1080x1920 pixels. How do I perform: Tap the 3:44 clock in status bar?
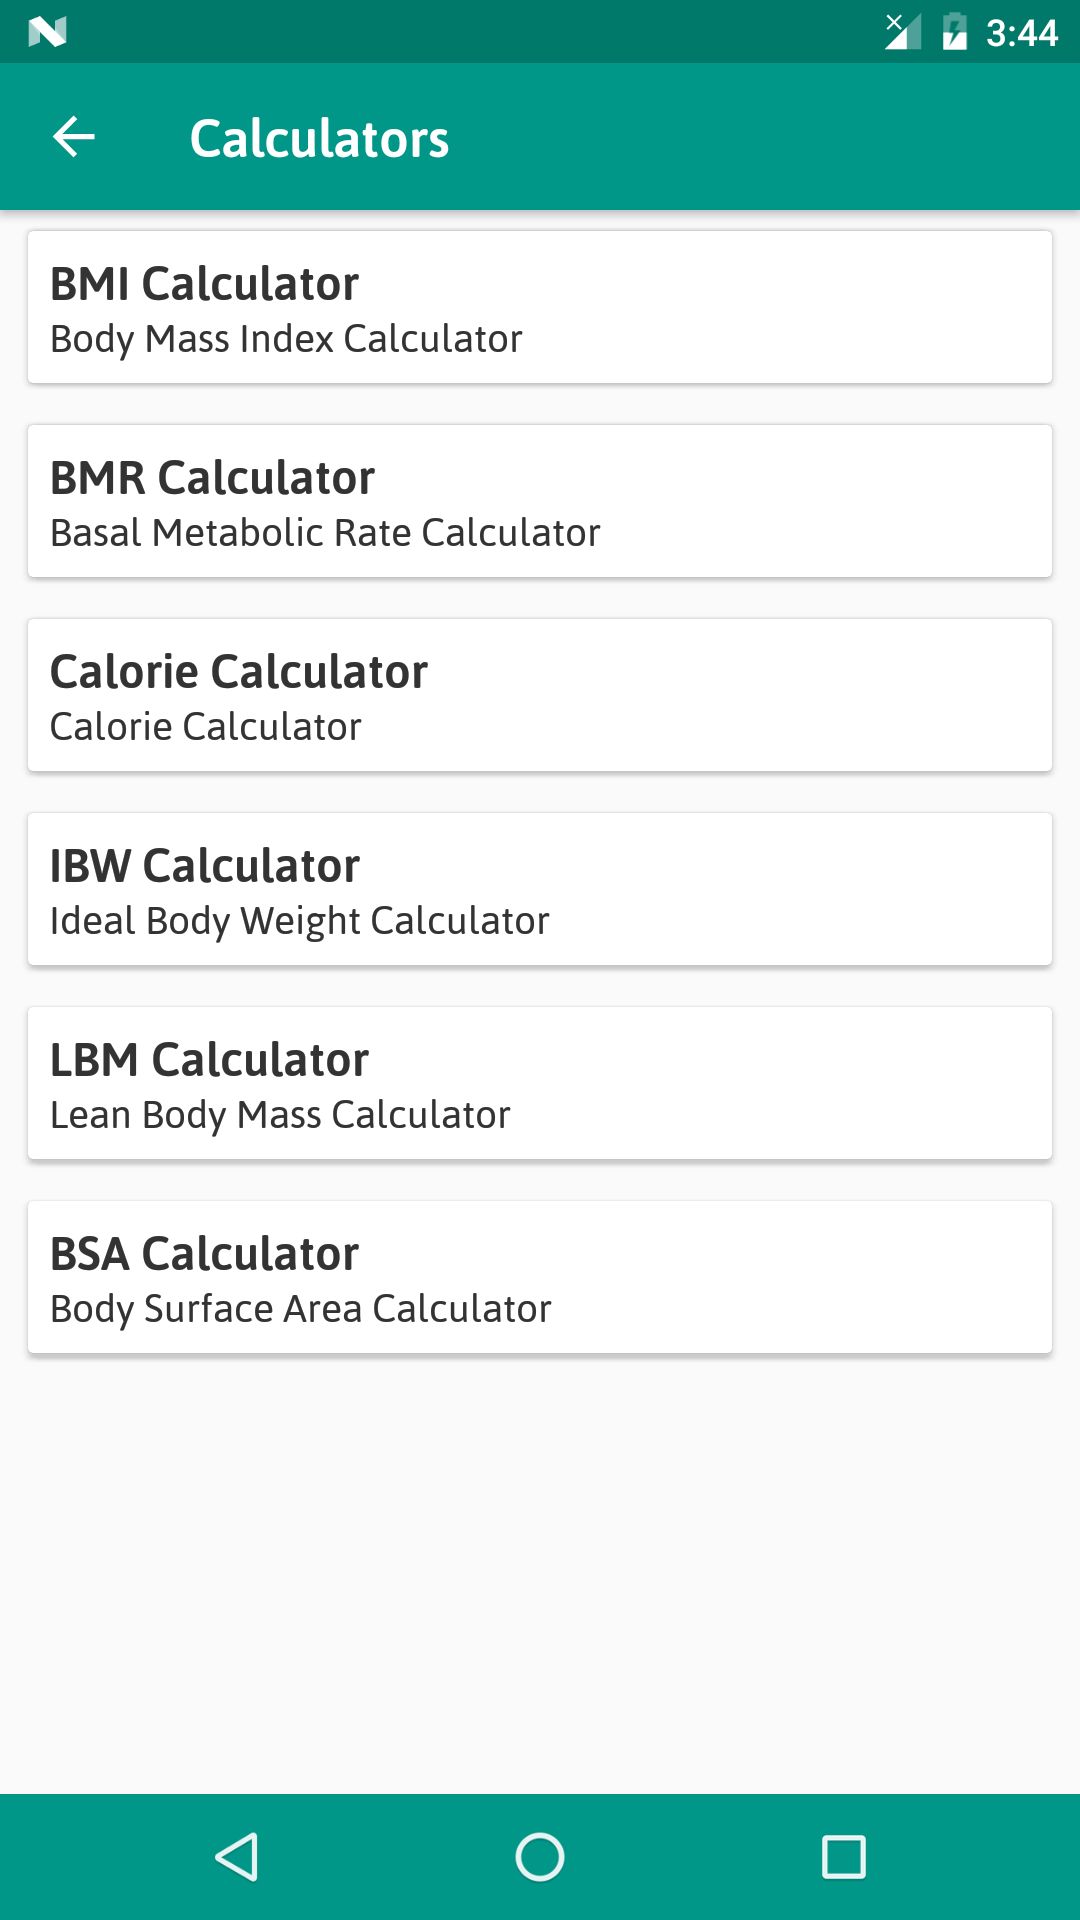(1021, 33)
